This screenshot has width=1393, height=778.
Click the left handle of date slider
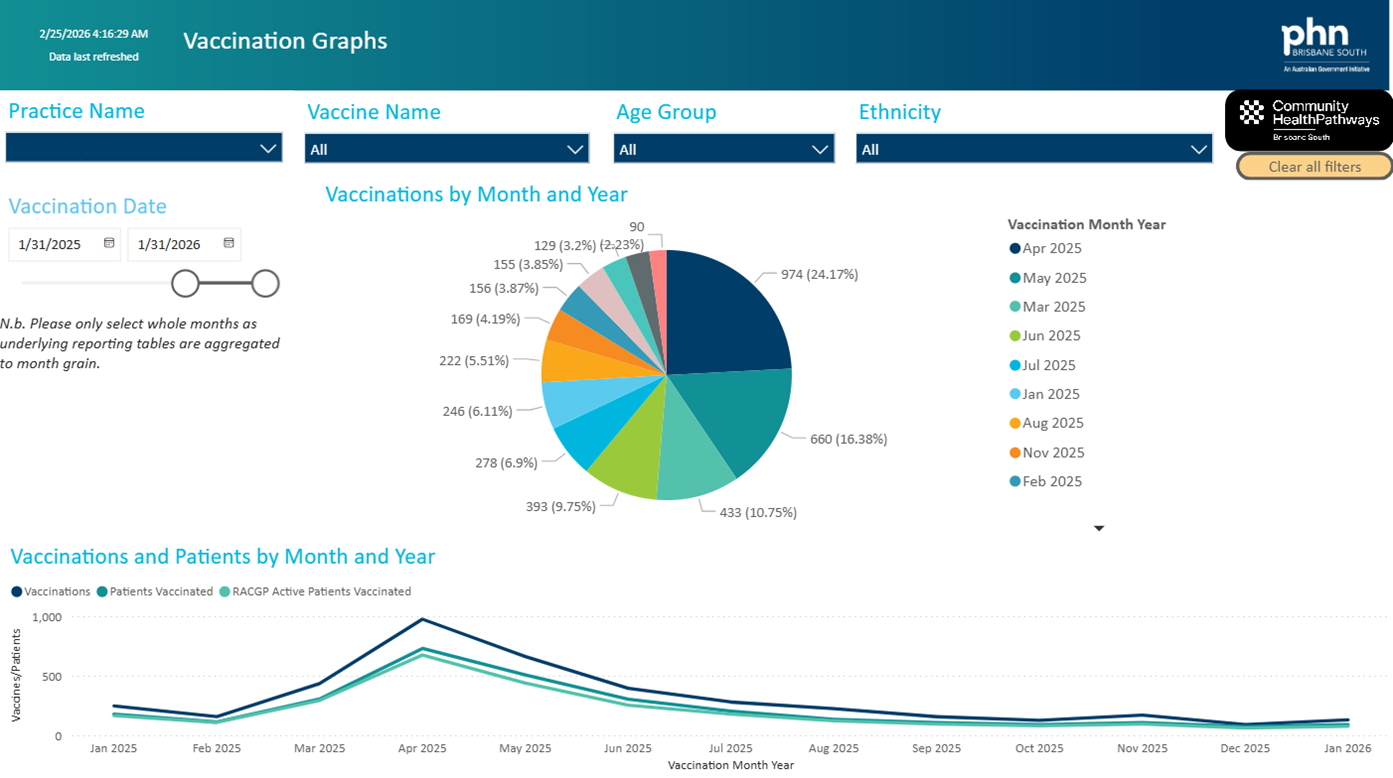coord(185,284)
